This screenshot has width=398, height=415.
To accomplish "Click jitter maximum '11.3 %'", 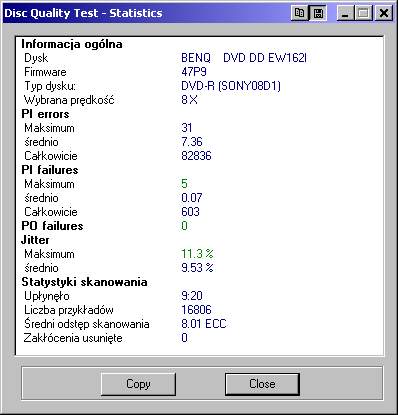I will [197, 254].
